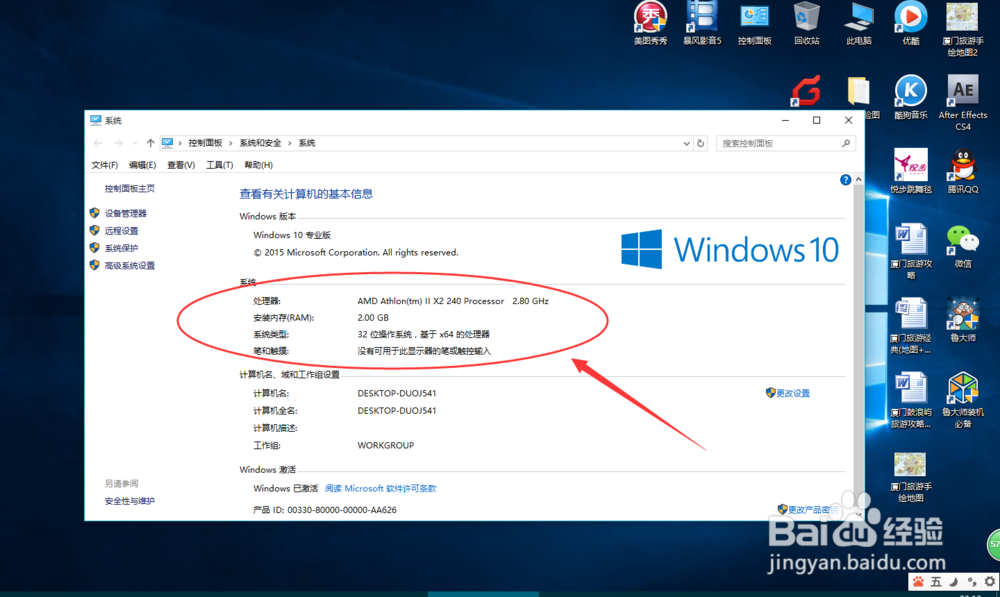
Task: Select the 厦门旅游攻略 Word document icon
Action: tap(911, 251)
